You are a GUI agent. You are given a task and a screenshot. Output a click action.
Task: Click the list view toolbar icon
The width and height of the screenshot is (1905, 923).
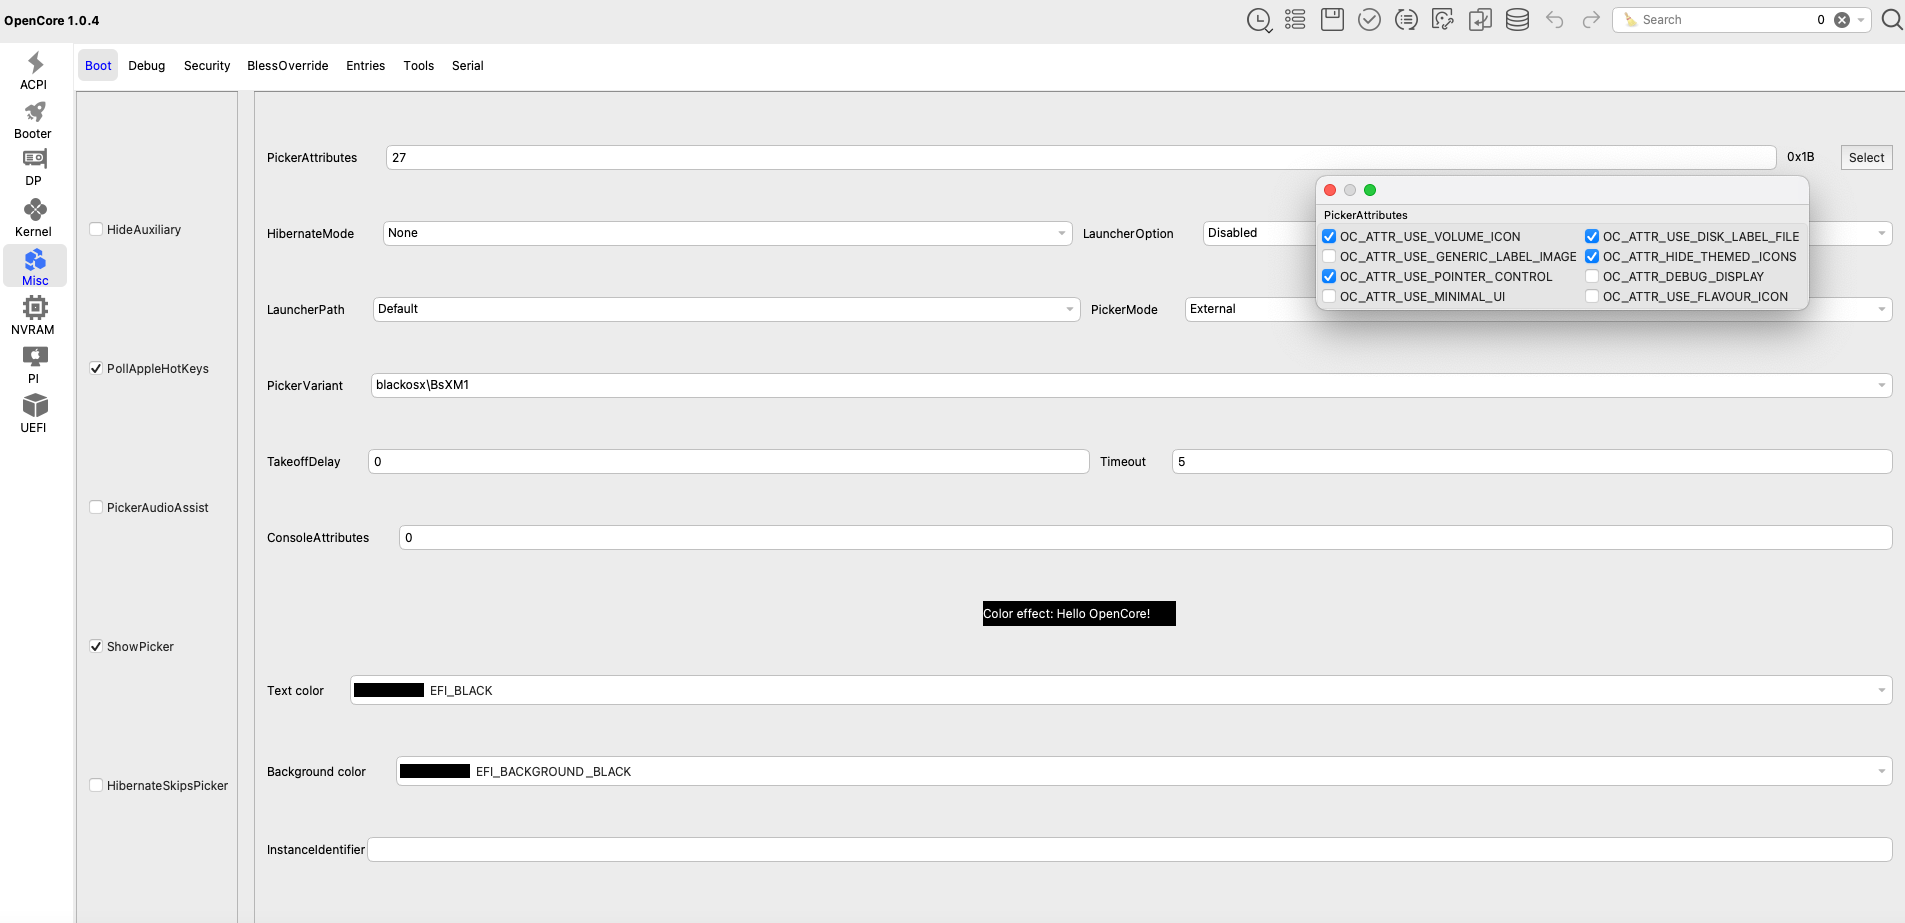coord(1295,20)
